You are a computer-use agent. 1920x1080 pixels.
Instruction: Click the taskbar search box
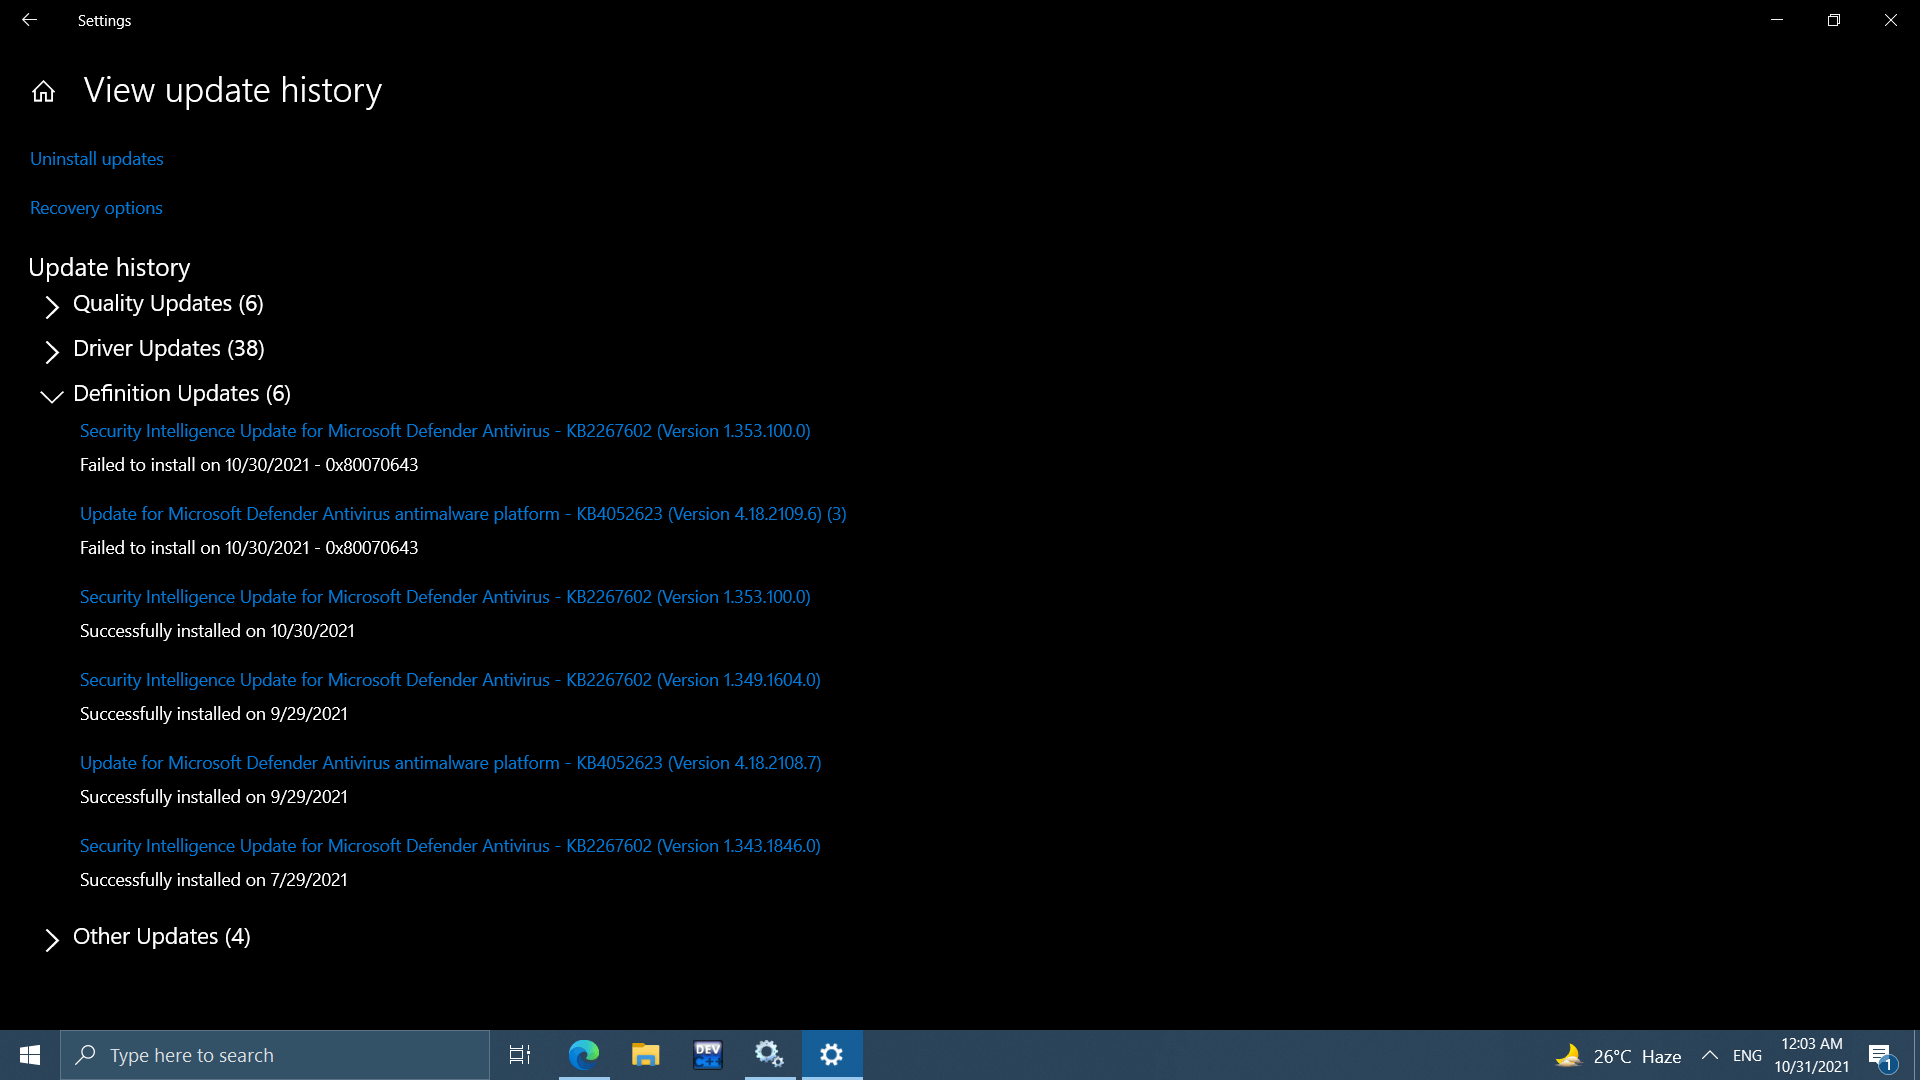[275, 1055]
